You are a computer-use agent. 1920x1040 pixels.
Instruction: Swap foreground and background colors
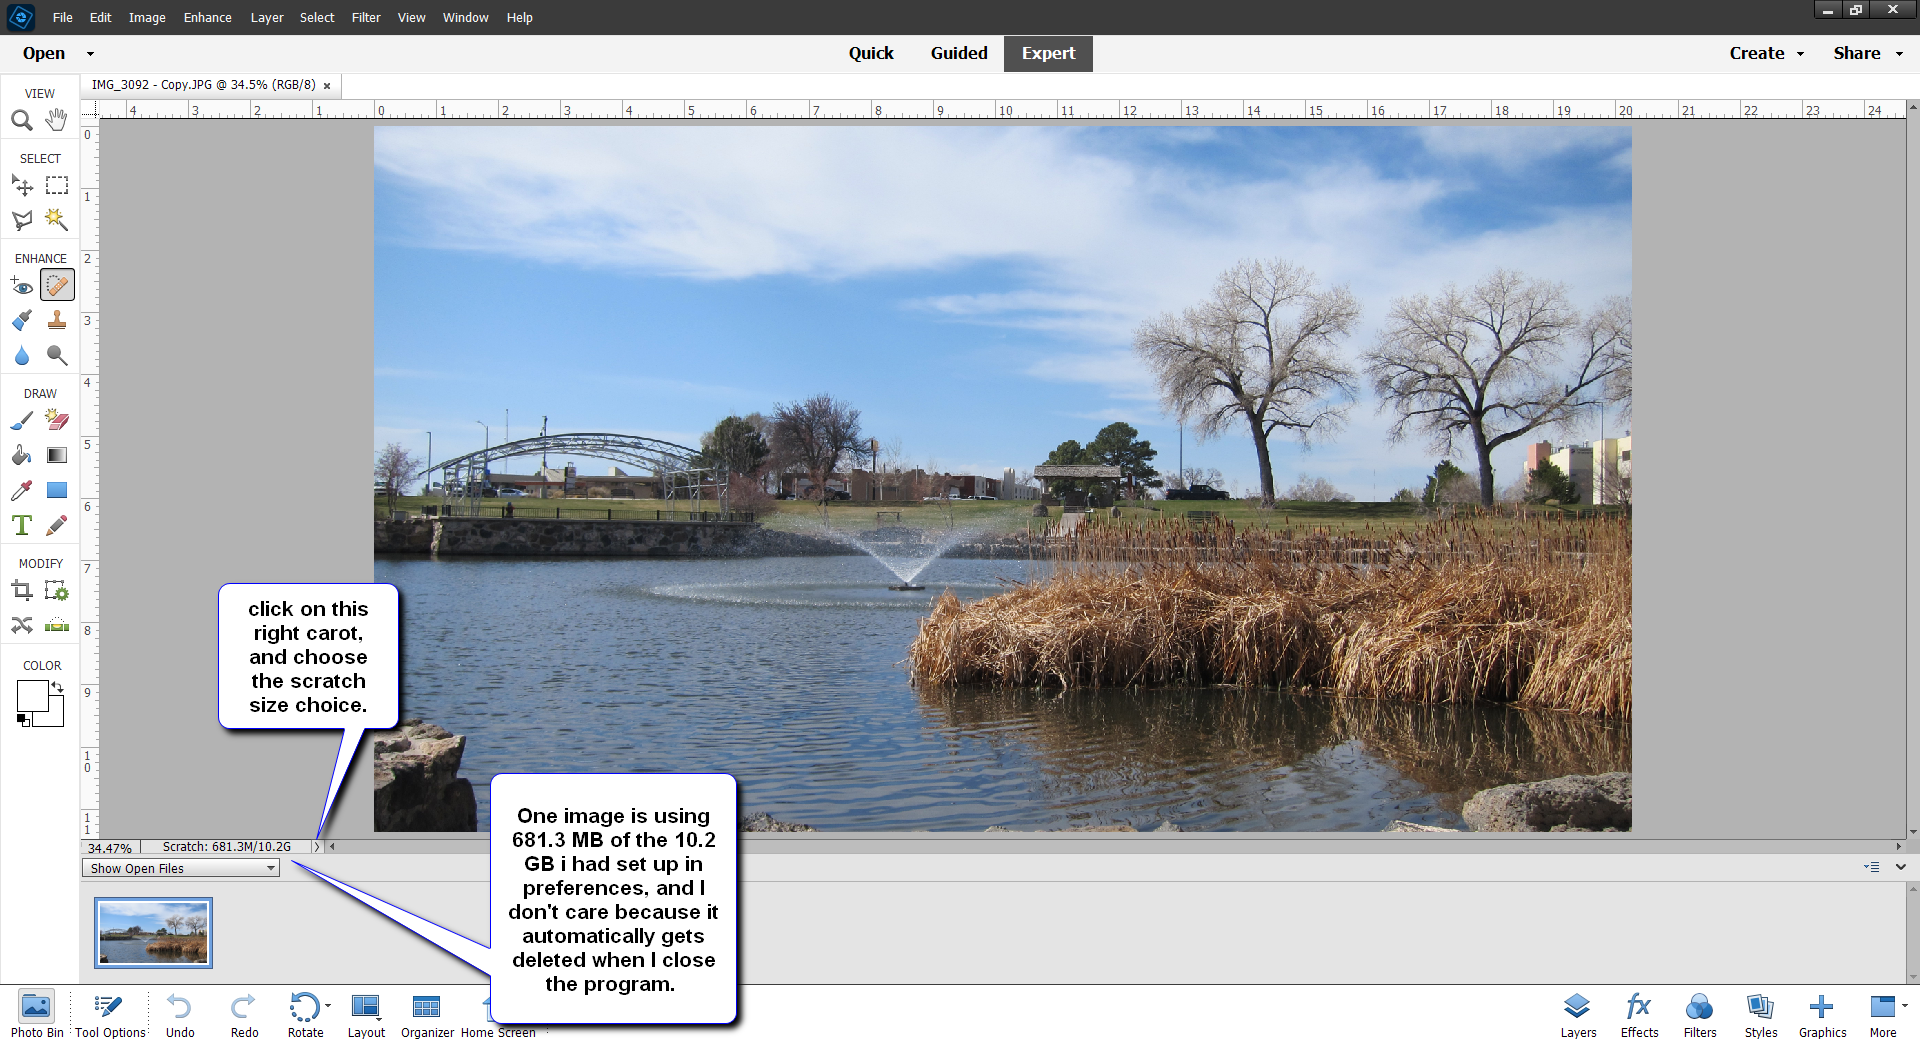click(x=57, y=686)
